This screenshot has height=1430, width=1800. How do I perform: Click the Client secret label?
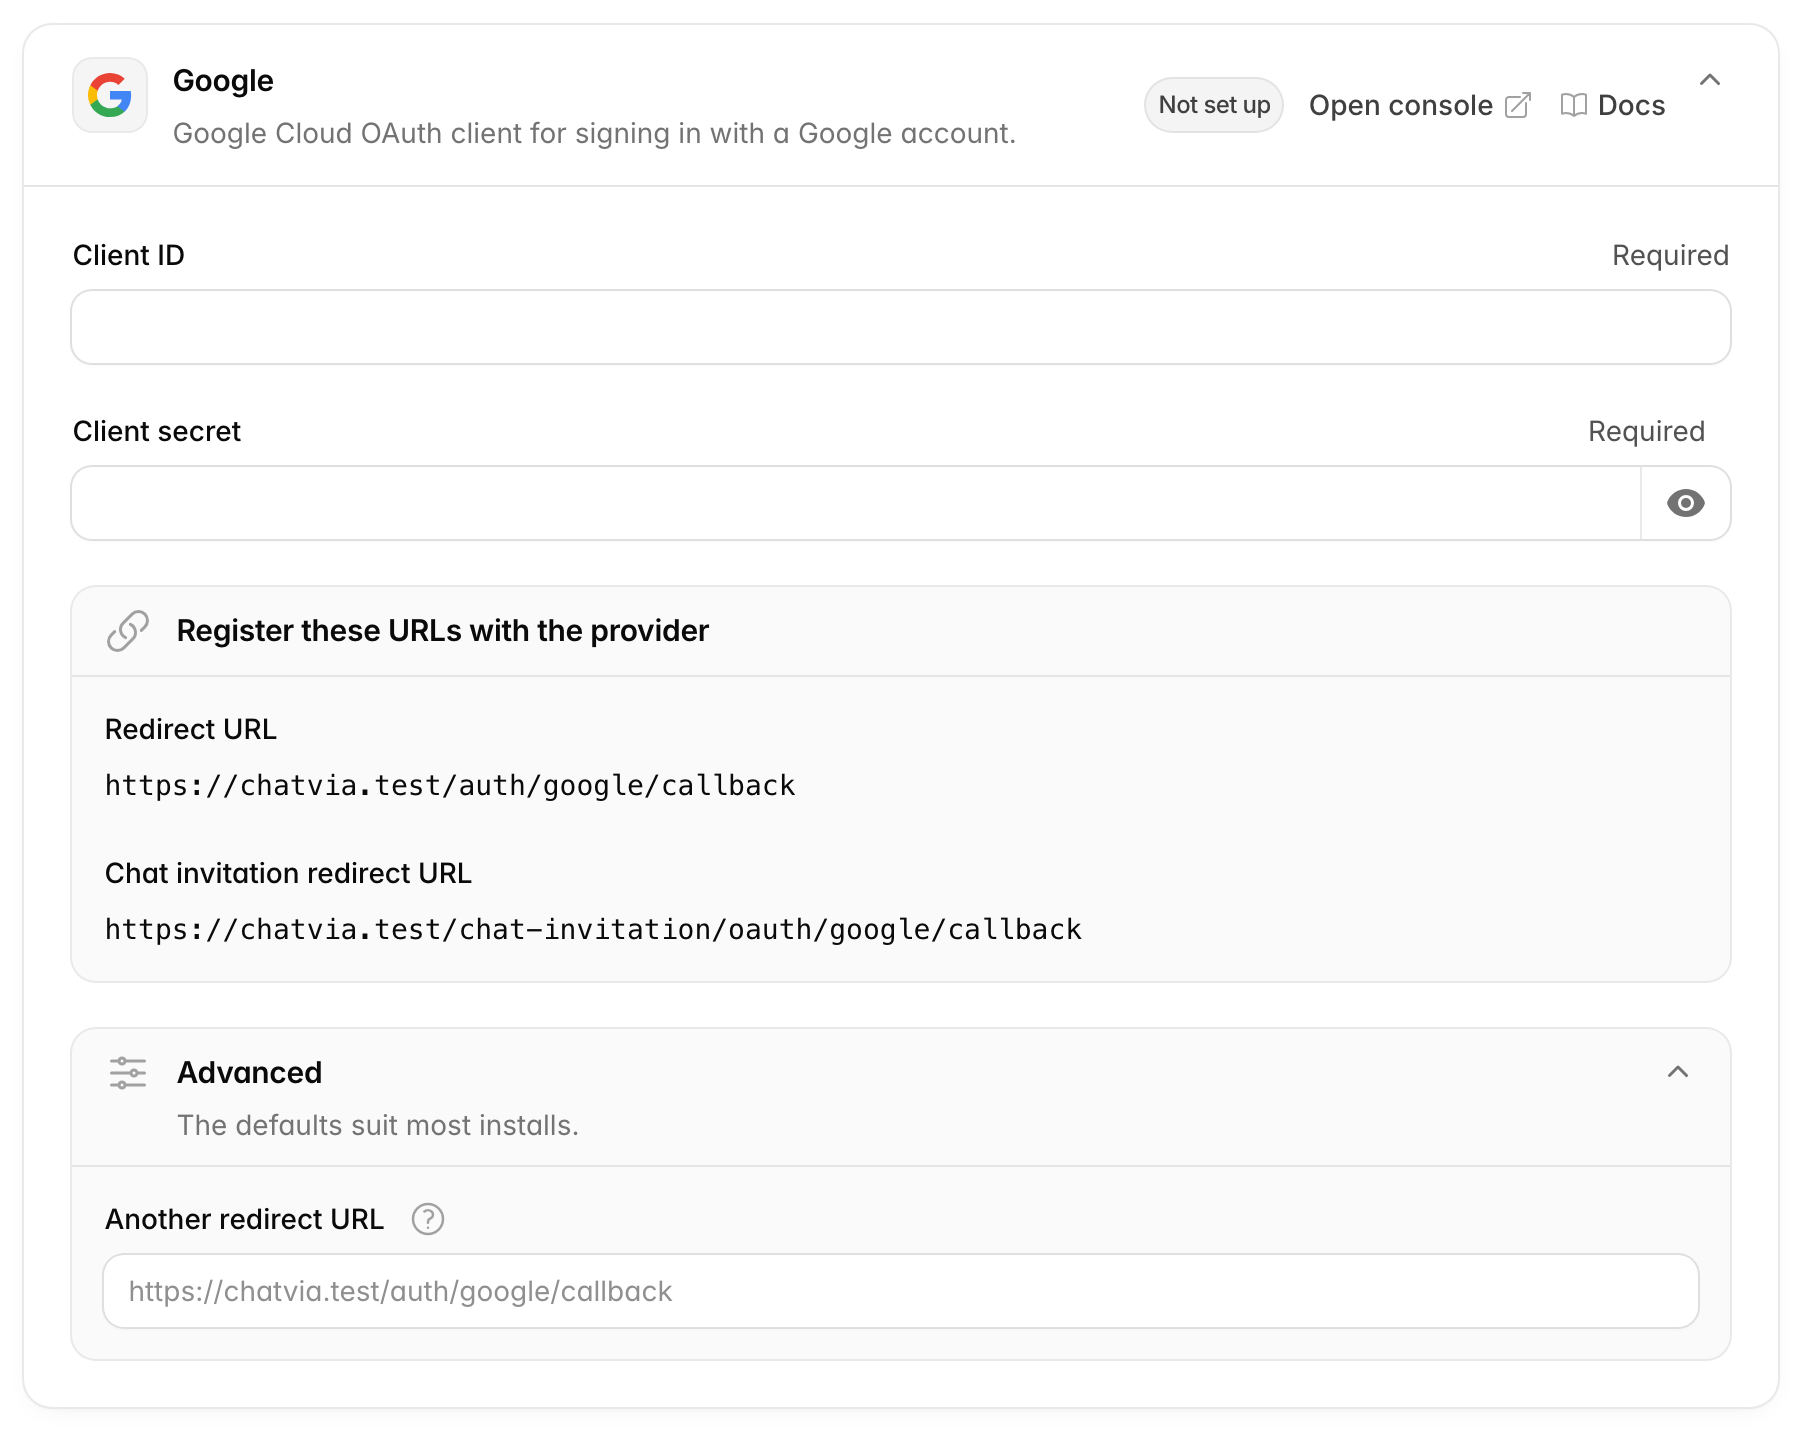pyautogui.click(x=157, y=431)
